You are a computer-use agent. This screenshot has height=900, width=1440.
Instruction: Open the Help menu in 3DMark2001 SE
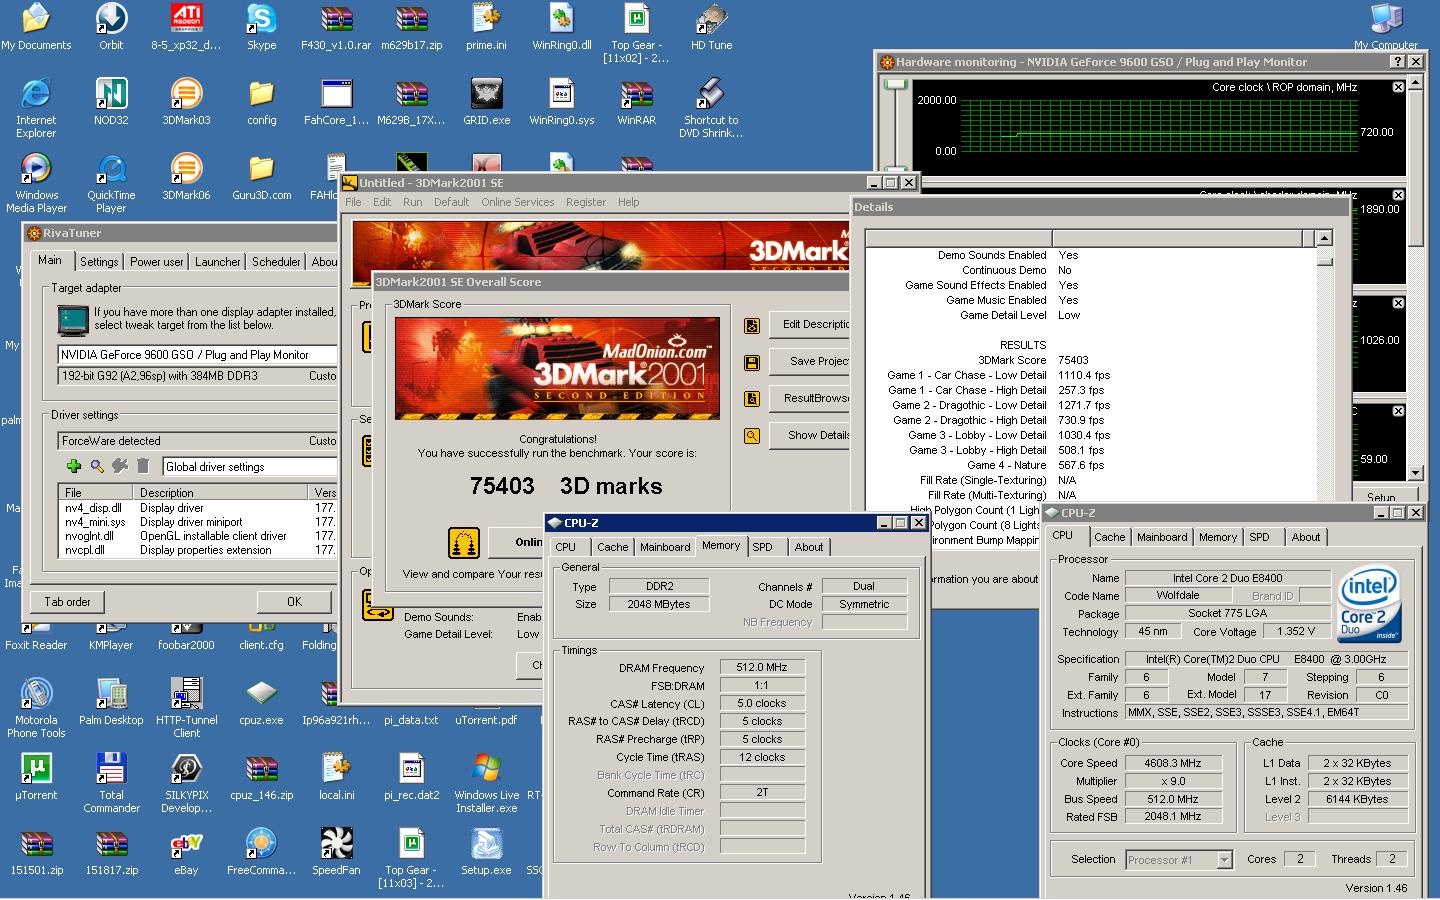point(628,202)
